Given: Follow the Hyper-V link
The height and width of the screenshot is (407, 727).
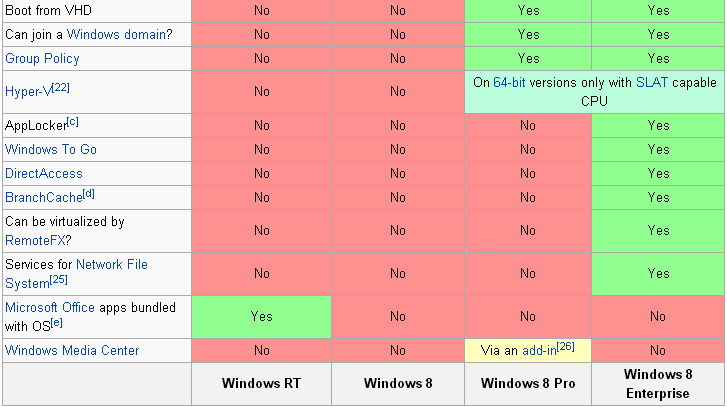Looking at the screenshot, I should pos(28,91).
